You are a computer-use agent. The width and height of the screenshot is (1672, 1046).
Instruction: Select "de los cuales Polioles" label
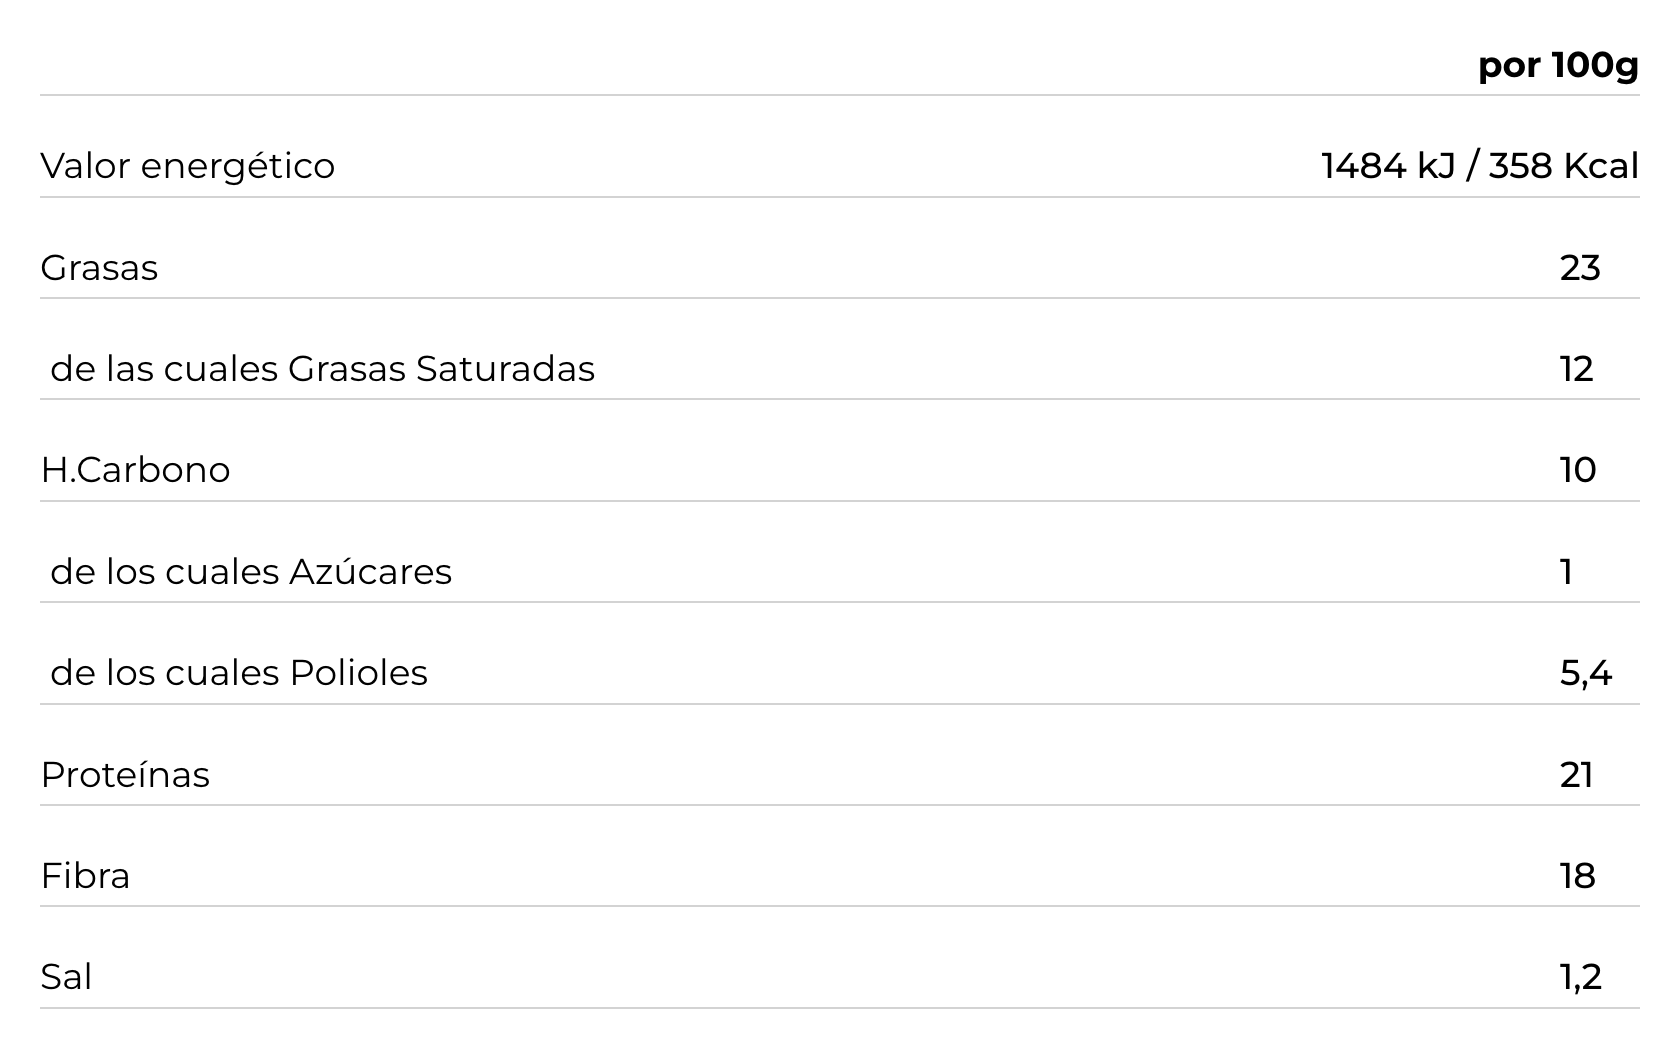(239, 673)
